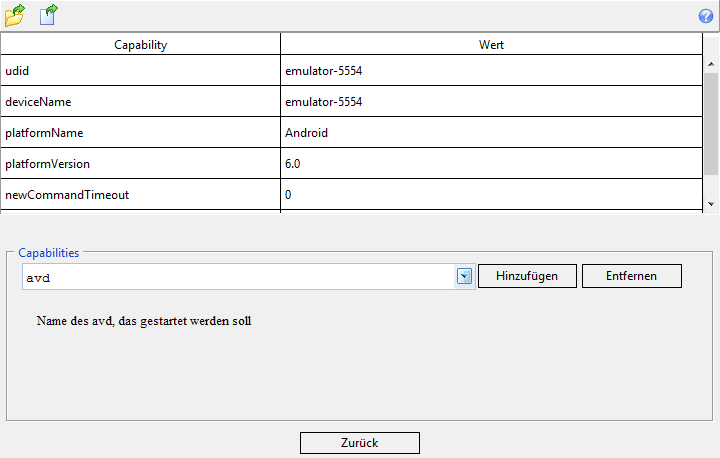Click the Capability column header

pos(140,45)
